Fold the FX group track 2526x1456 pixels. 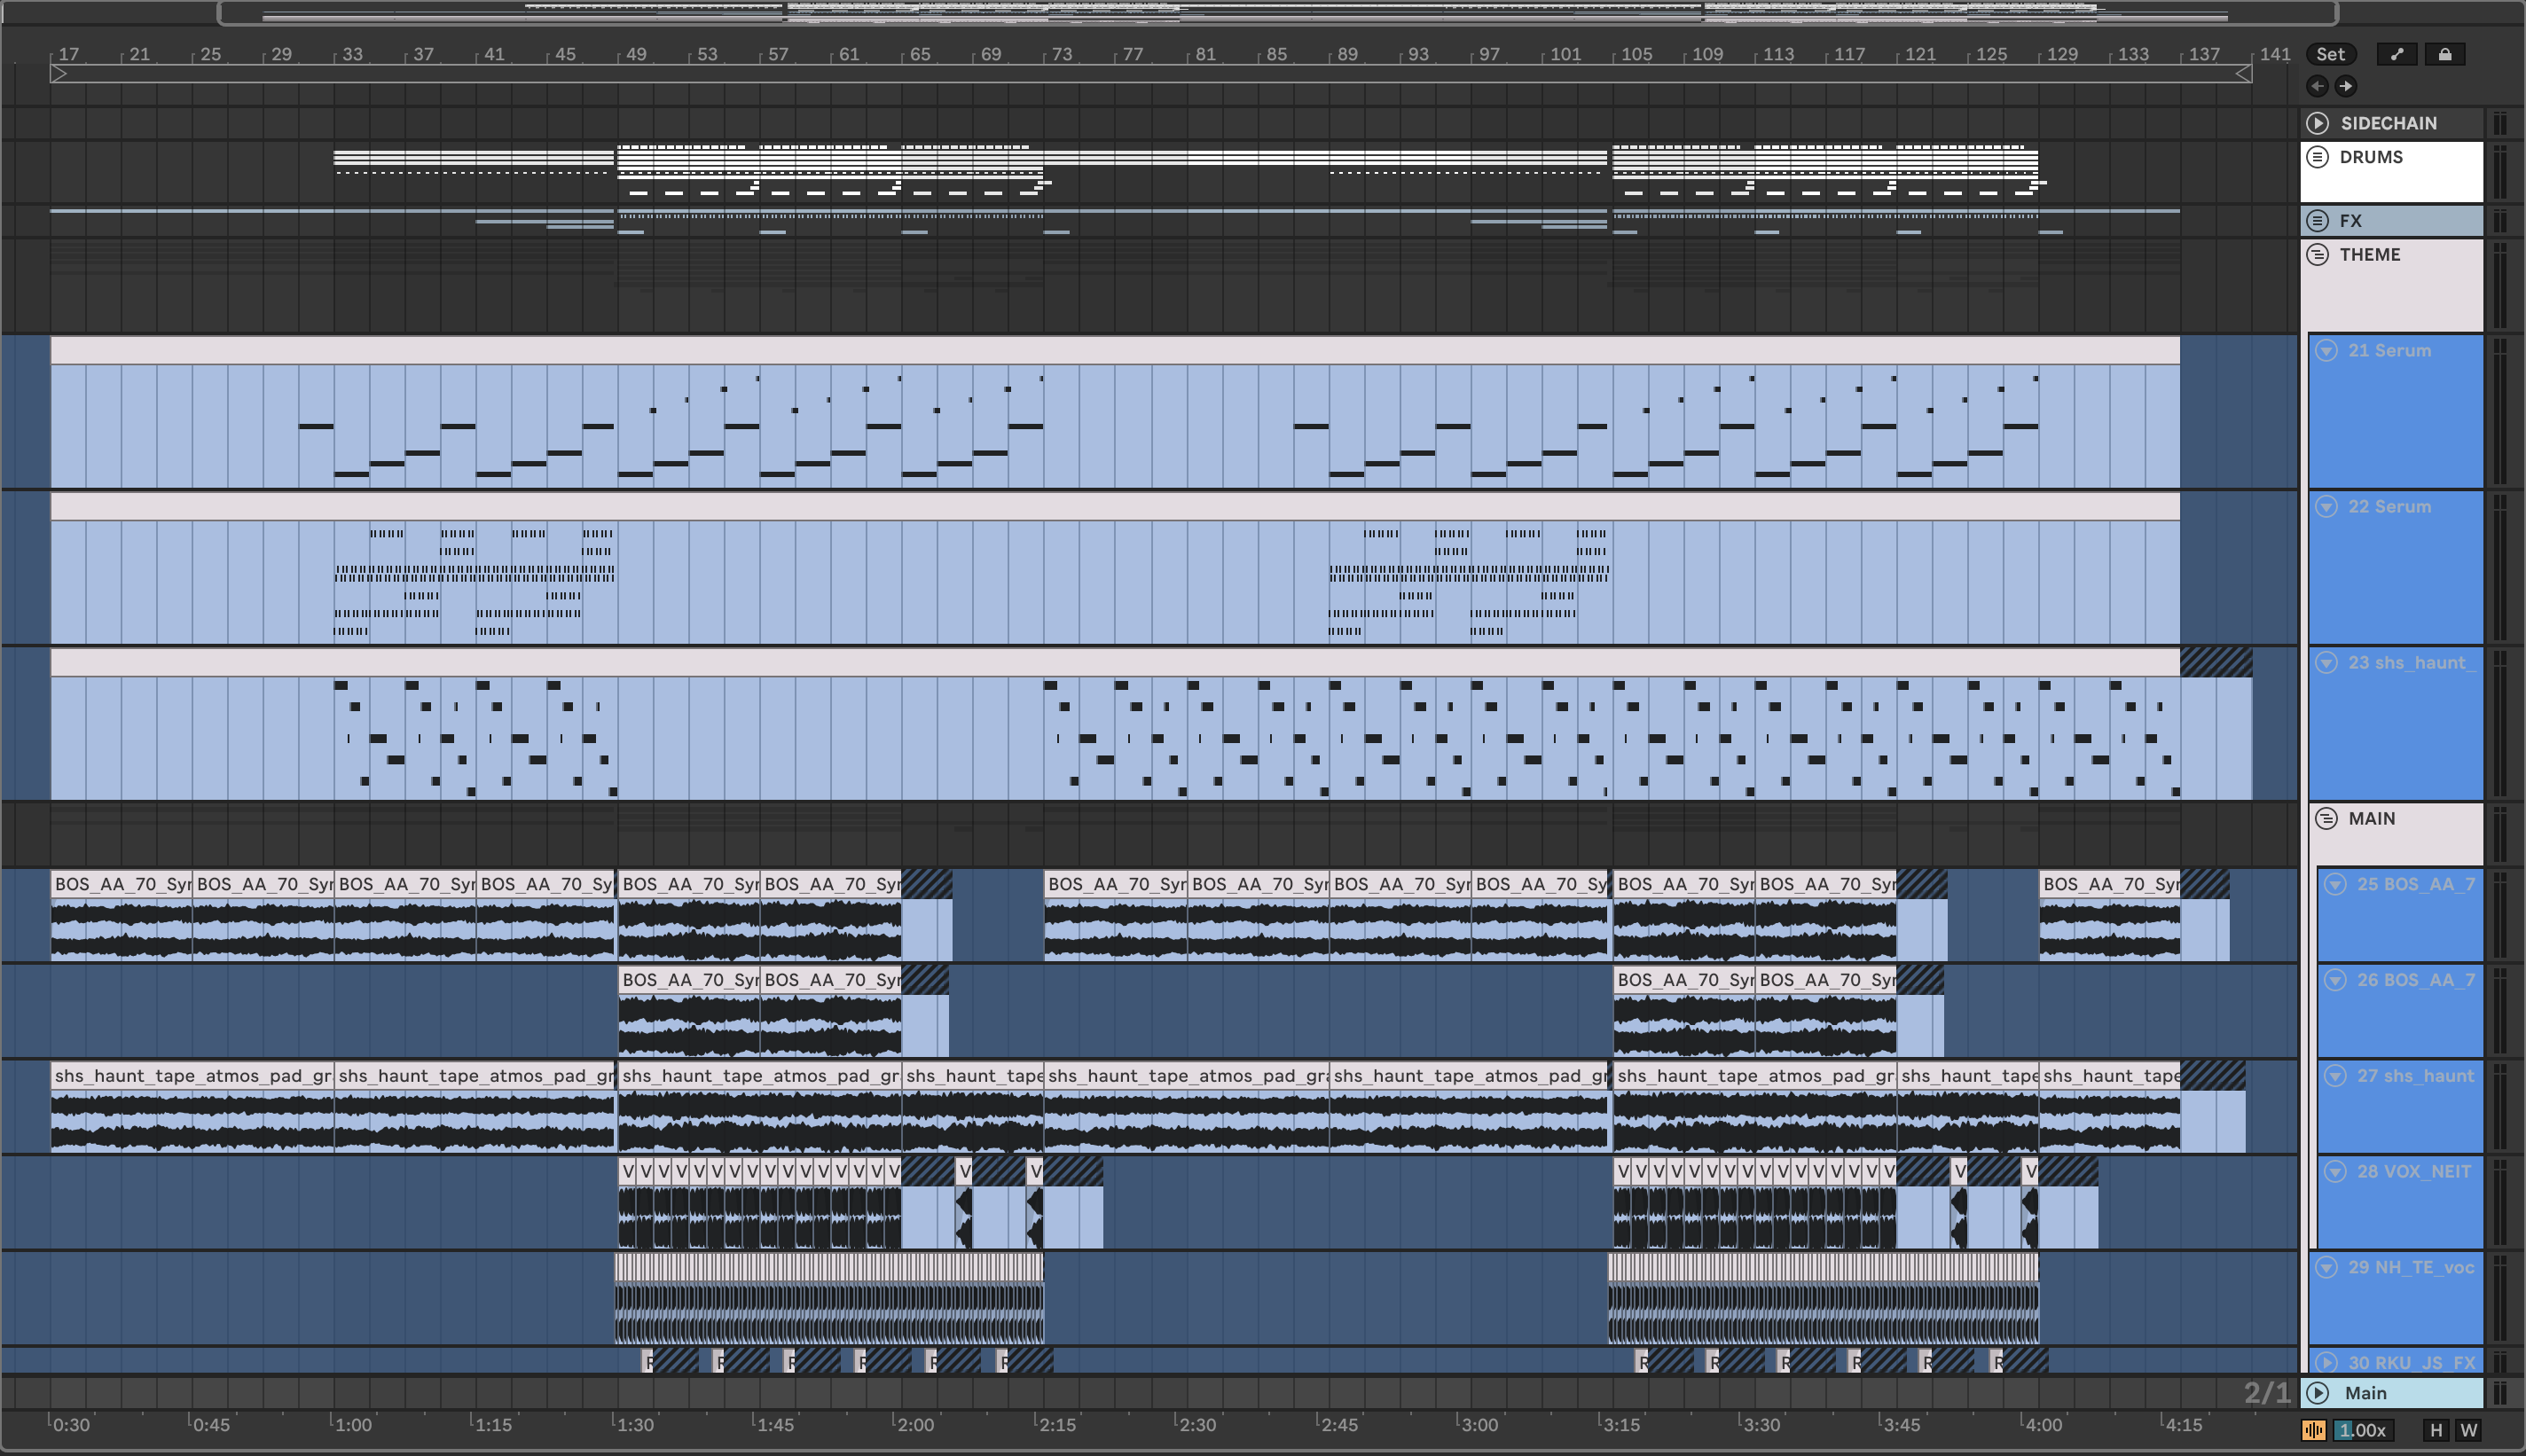coord(2317,221)
